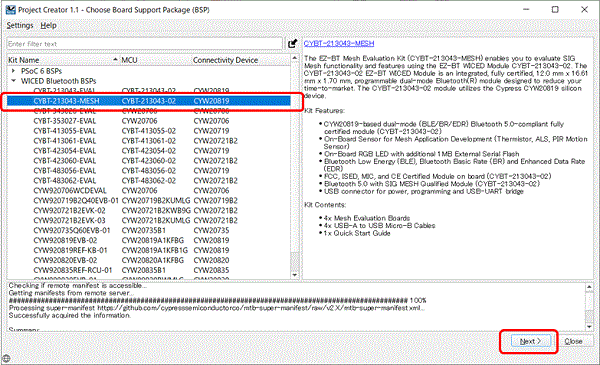Select the CYBT-353027-EVAL kit
Image resolution: width=600 pixels, height=365 pixels.
coord(65,121)
